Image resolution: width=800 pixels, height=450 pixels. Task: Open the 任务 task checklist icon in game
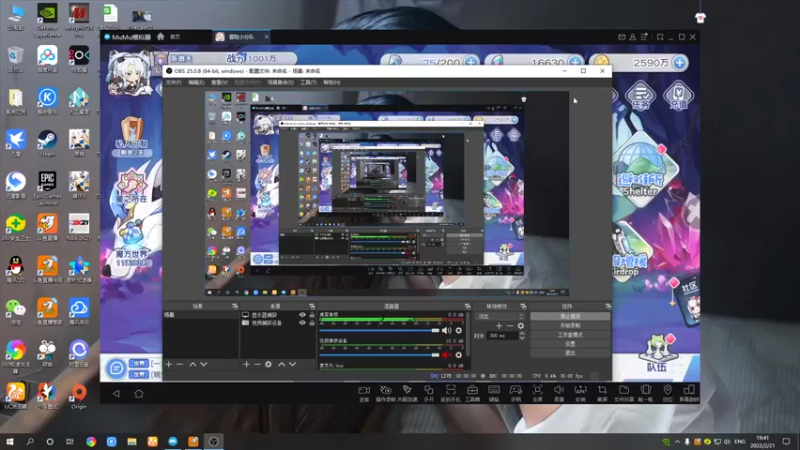640,97
